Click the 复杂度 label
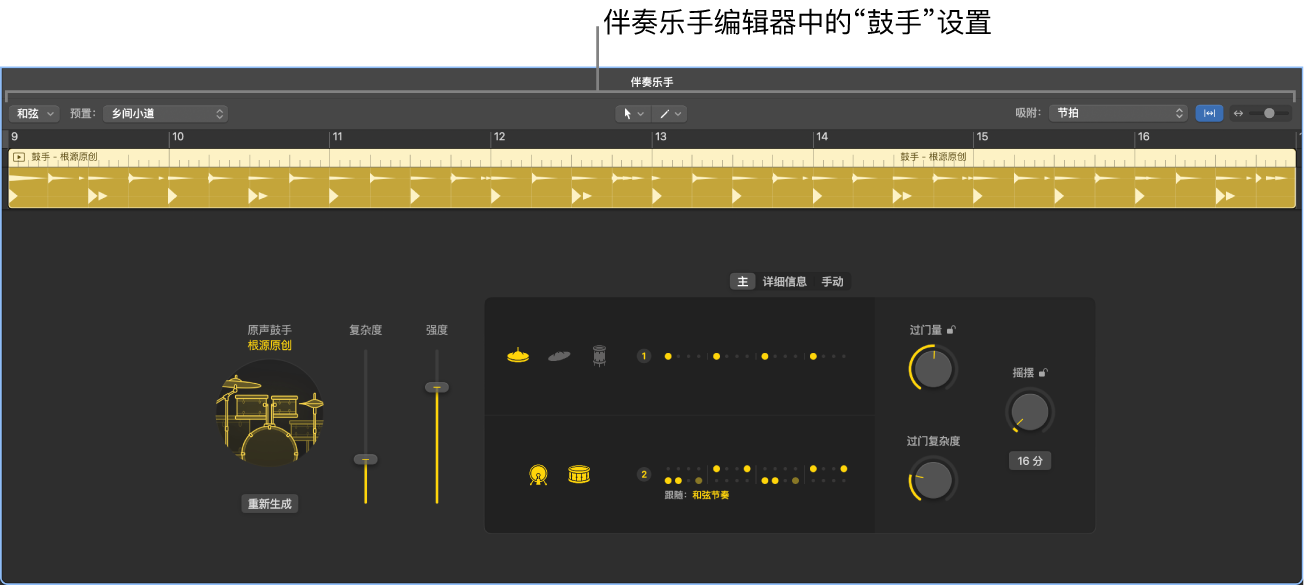 [x=365, y=329]
